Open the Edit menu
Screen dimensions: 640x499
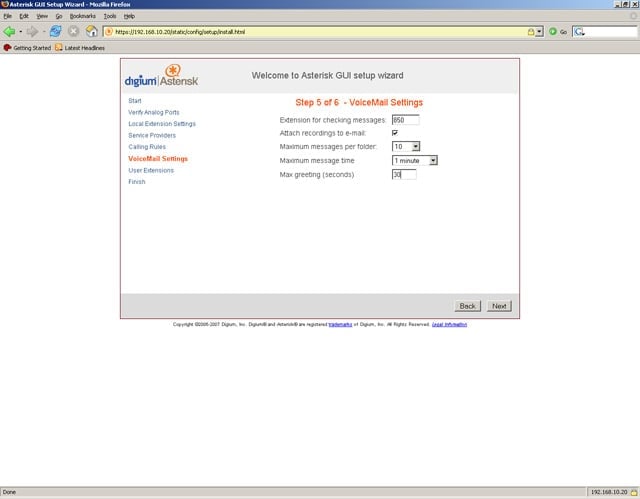tap(24, 16)
